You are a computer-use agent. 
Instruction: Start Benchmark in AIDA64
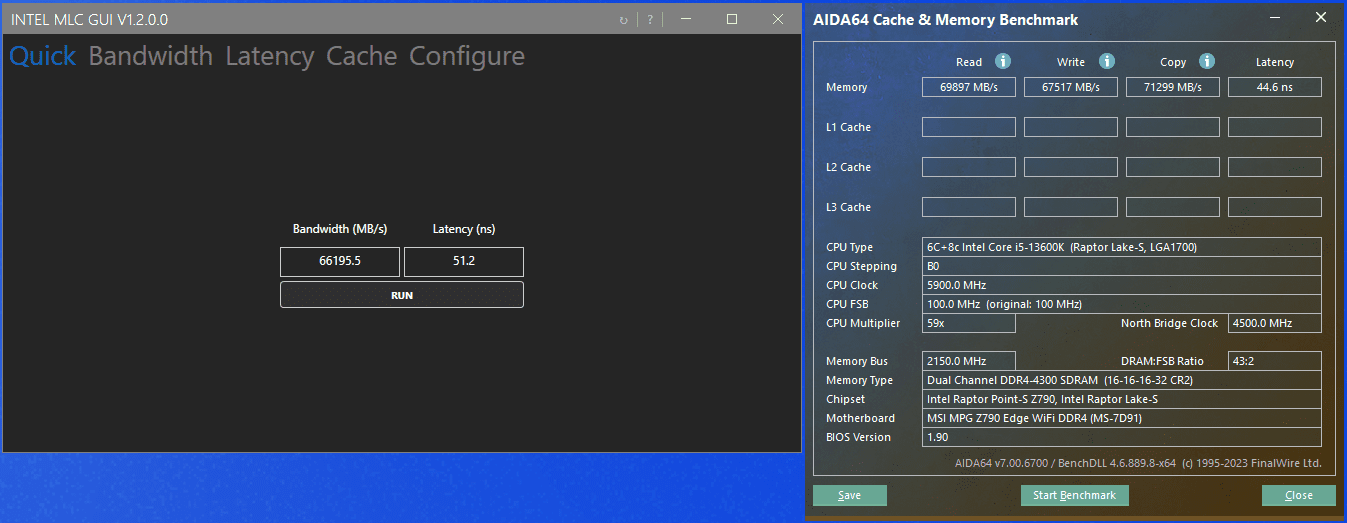(x=1075, y=495)
